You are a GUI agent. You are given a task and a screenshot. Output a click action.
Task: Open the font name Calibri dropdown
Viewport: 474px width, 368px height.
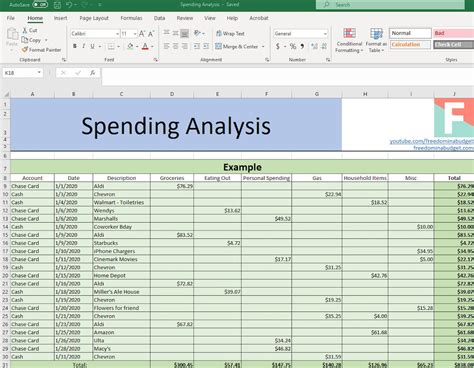(117, 34)
